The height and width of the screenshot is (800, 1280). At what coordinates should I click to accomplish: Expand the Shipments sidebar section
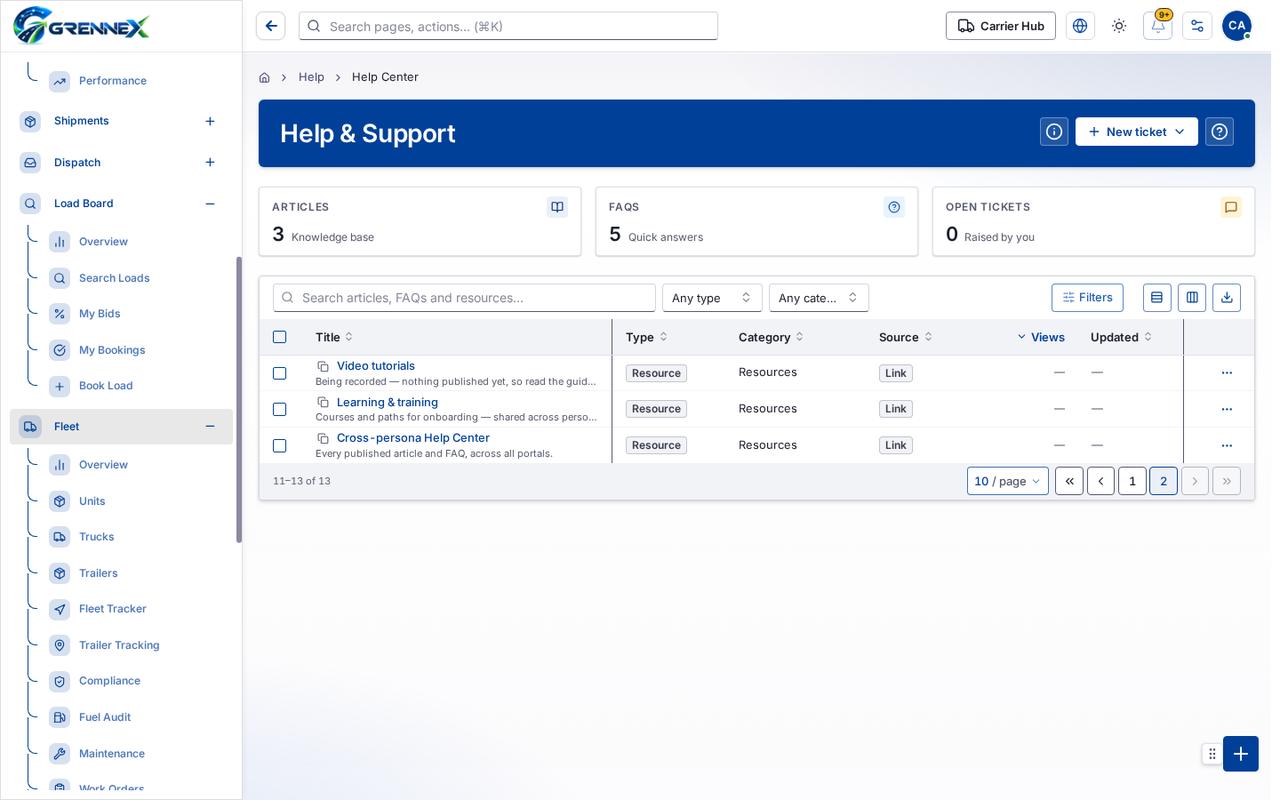pos(210,121)
